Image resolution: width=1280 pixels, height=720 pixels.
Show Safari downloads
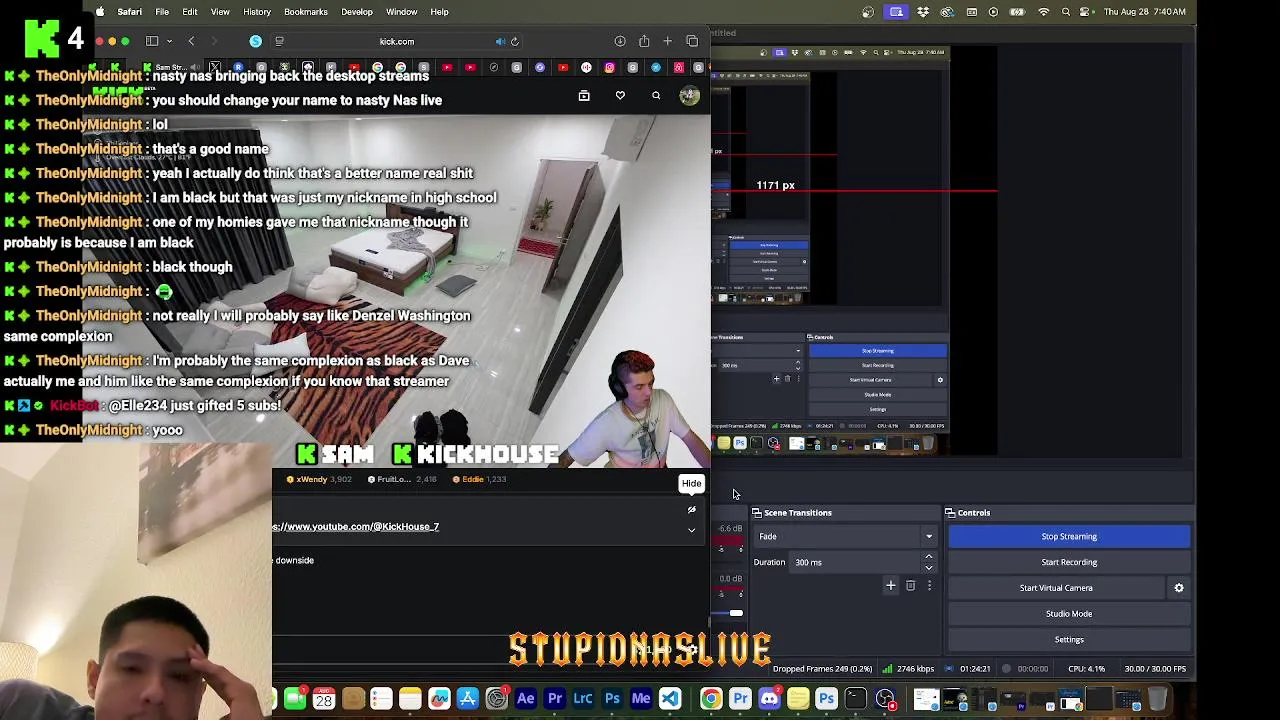pyautogui.click(x=620, y=41)
